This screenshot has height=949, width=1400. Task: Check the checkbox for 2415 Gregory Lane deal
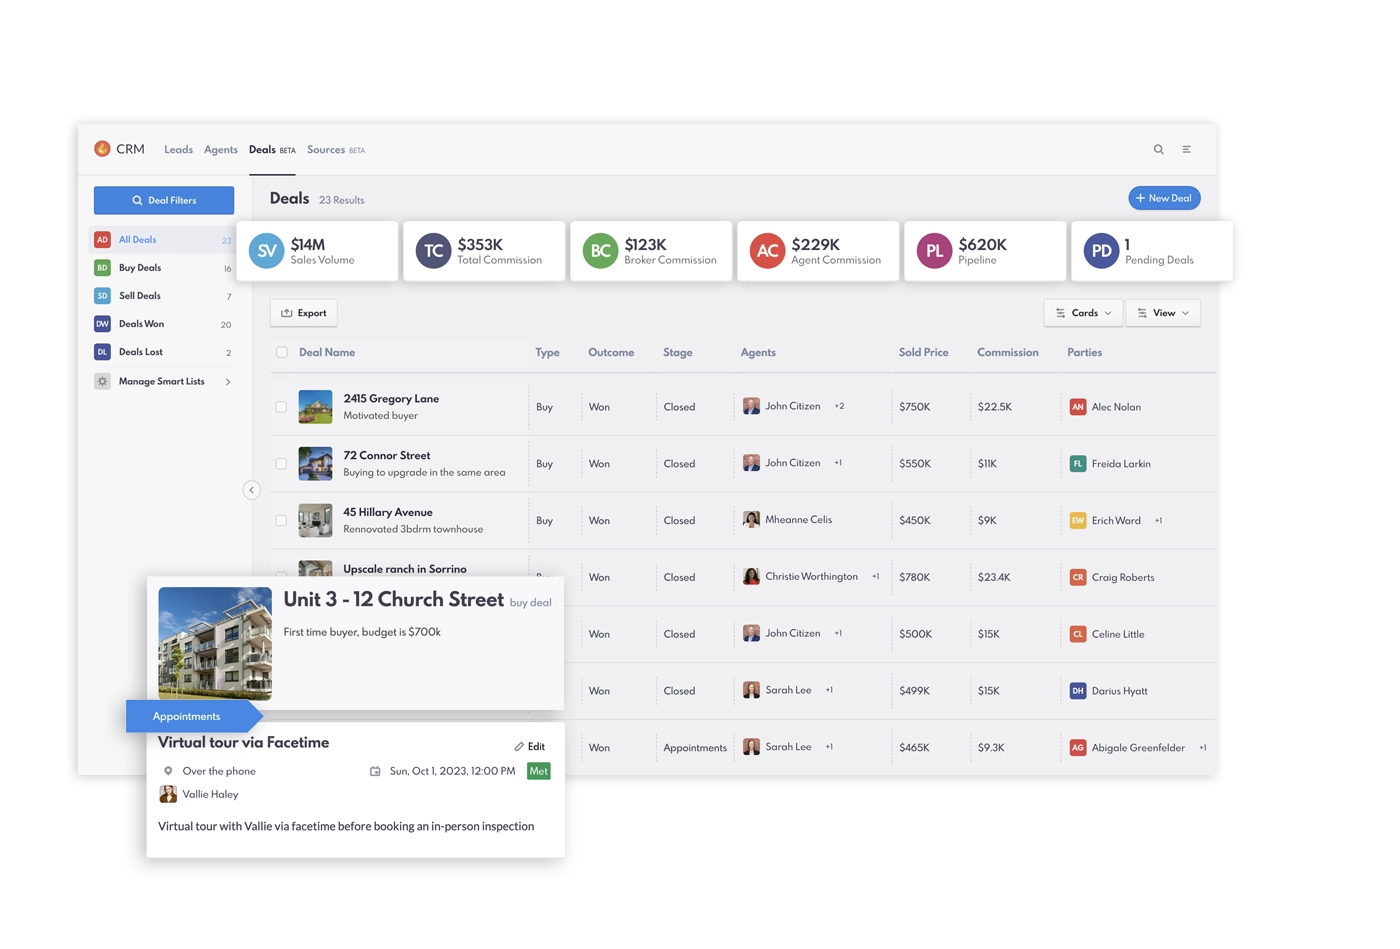pos(281,406)
